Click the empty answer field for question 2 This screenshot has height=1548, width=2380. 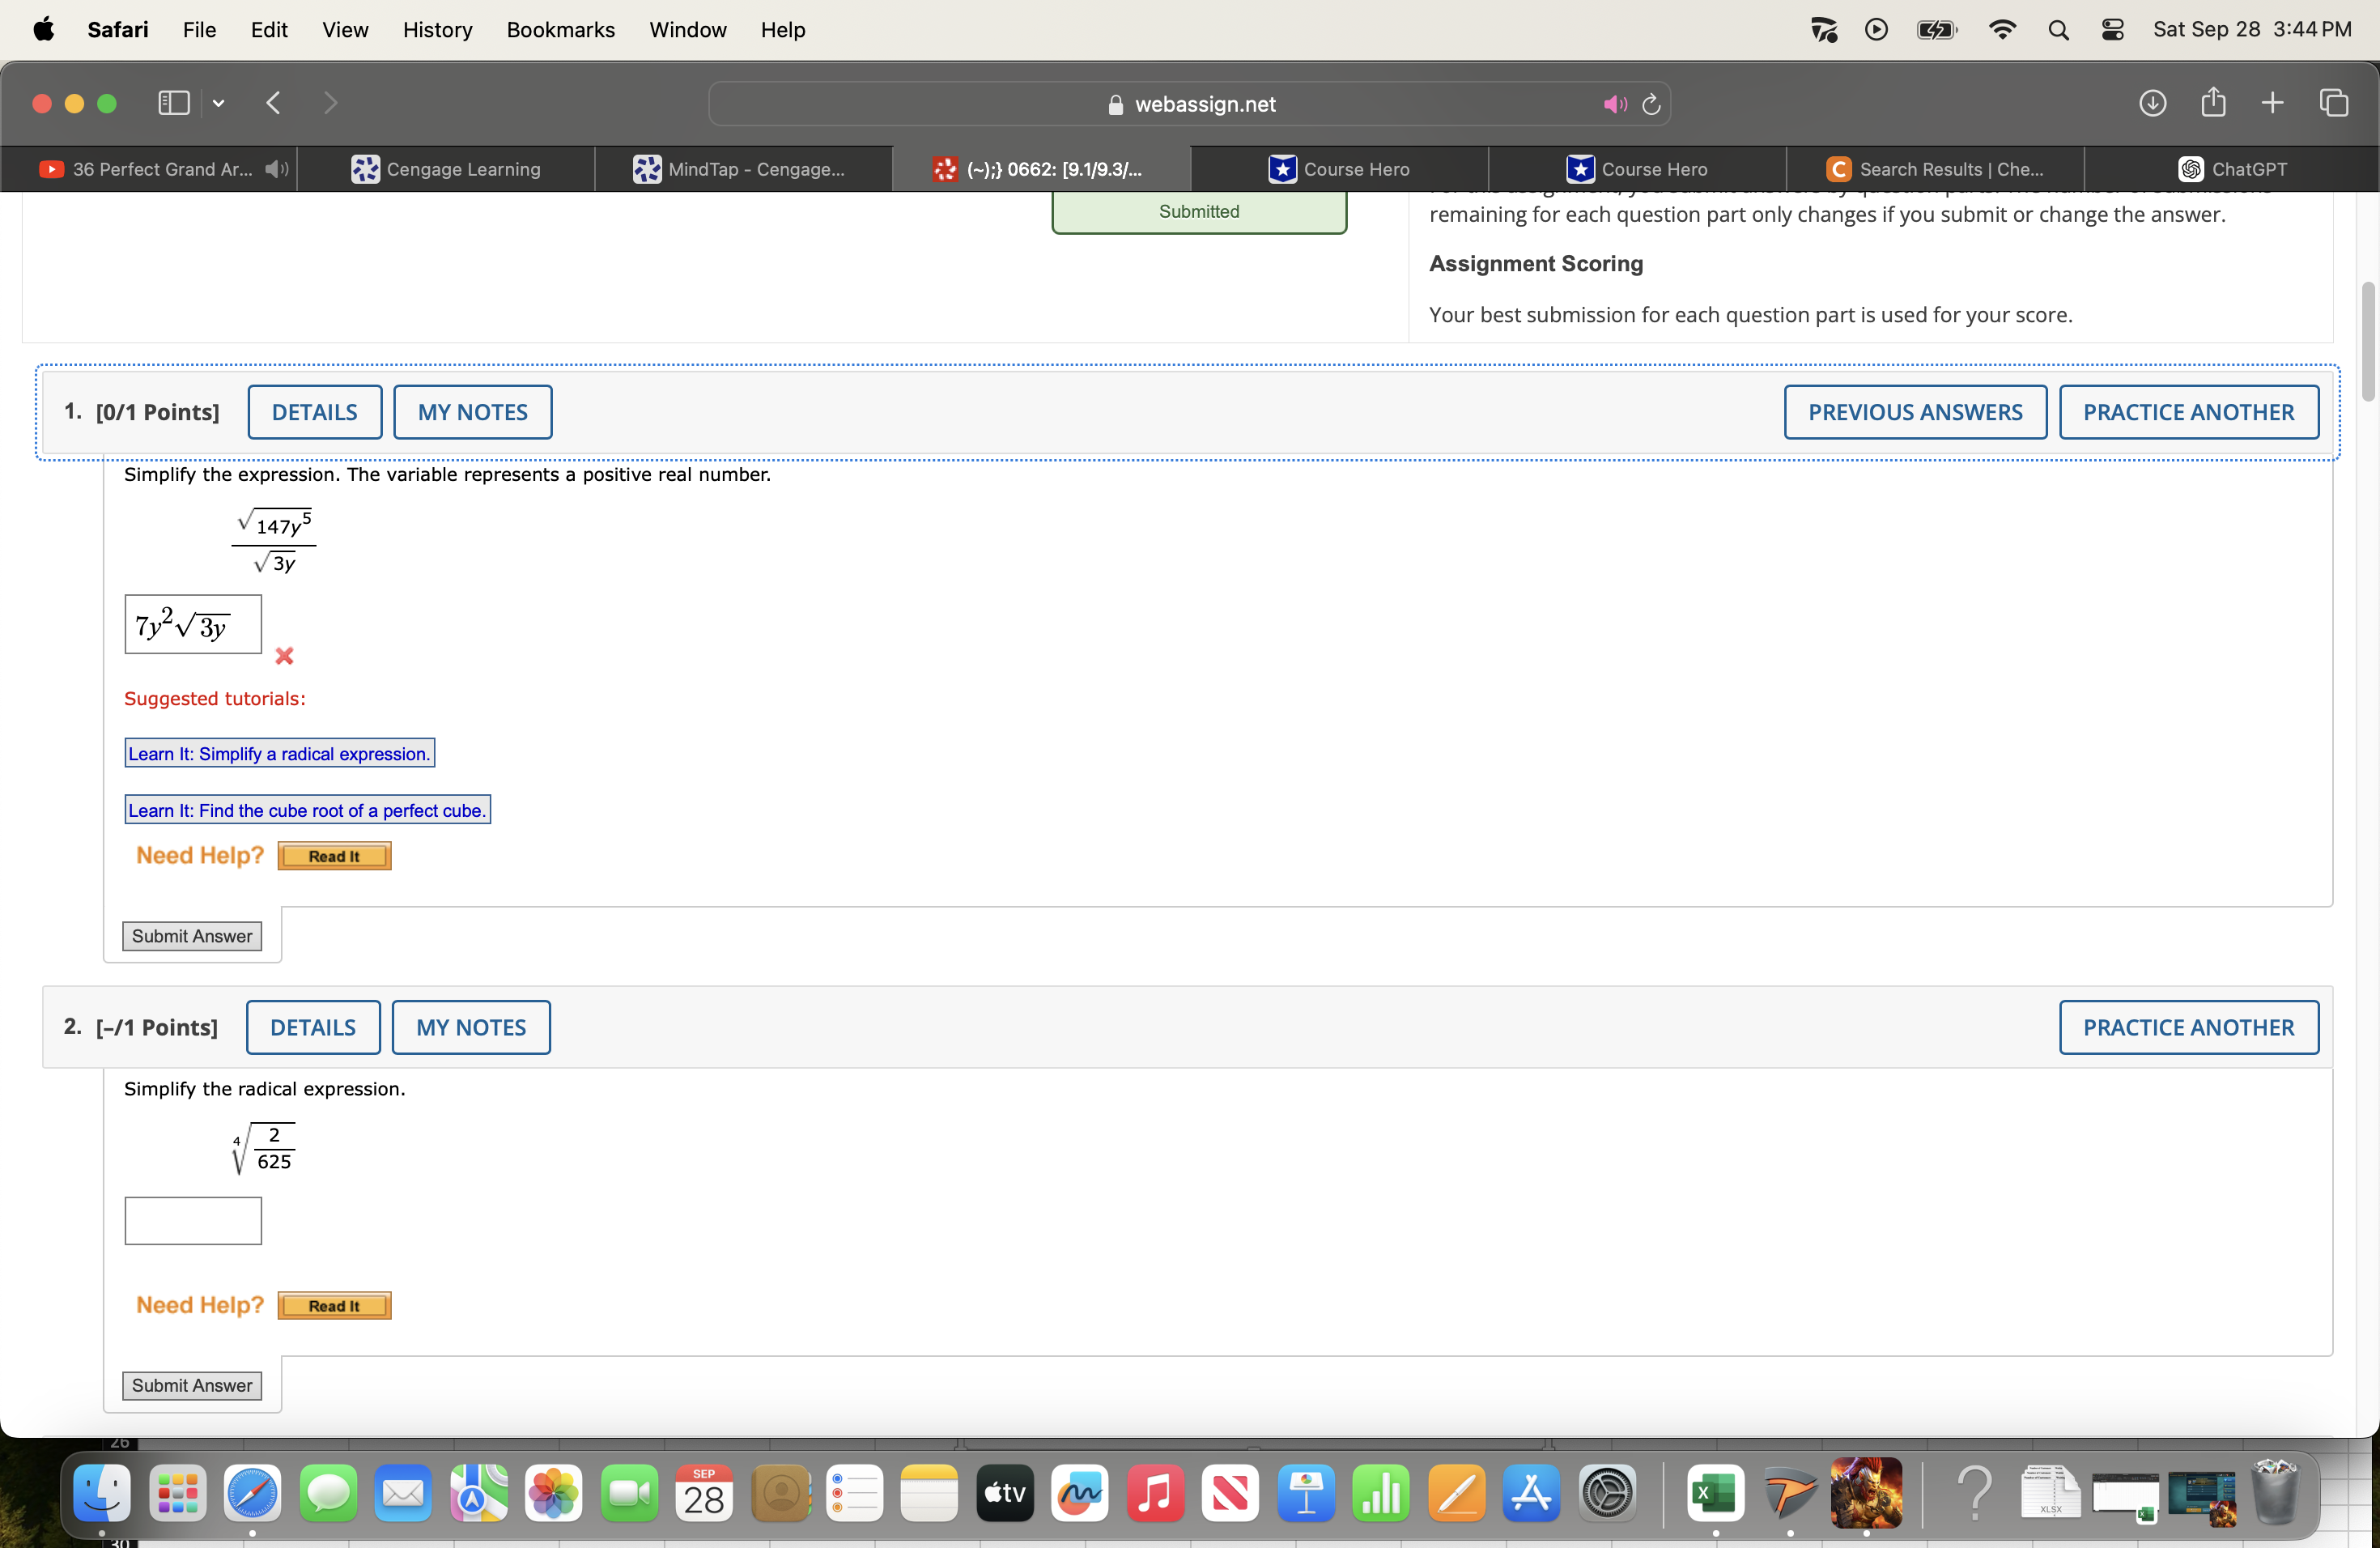[193, 1221]
